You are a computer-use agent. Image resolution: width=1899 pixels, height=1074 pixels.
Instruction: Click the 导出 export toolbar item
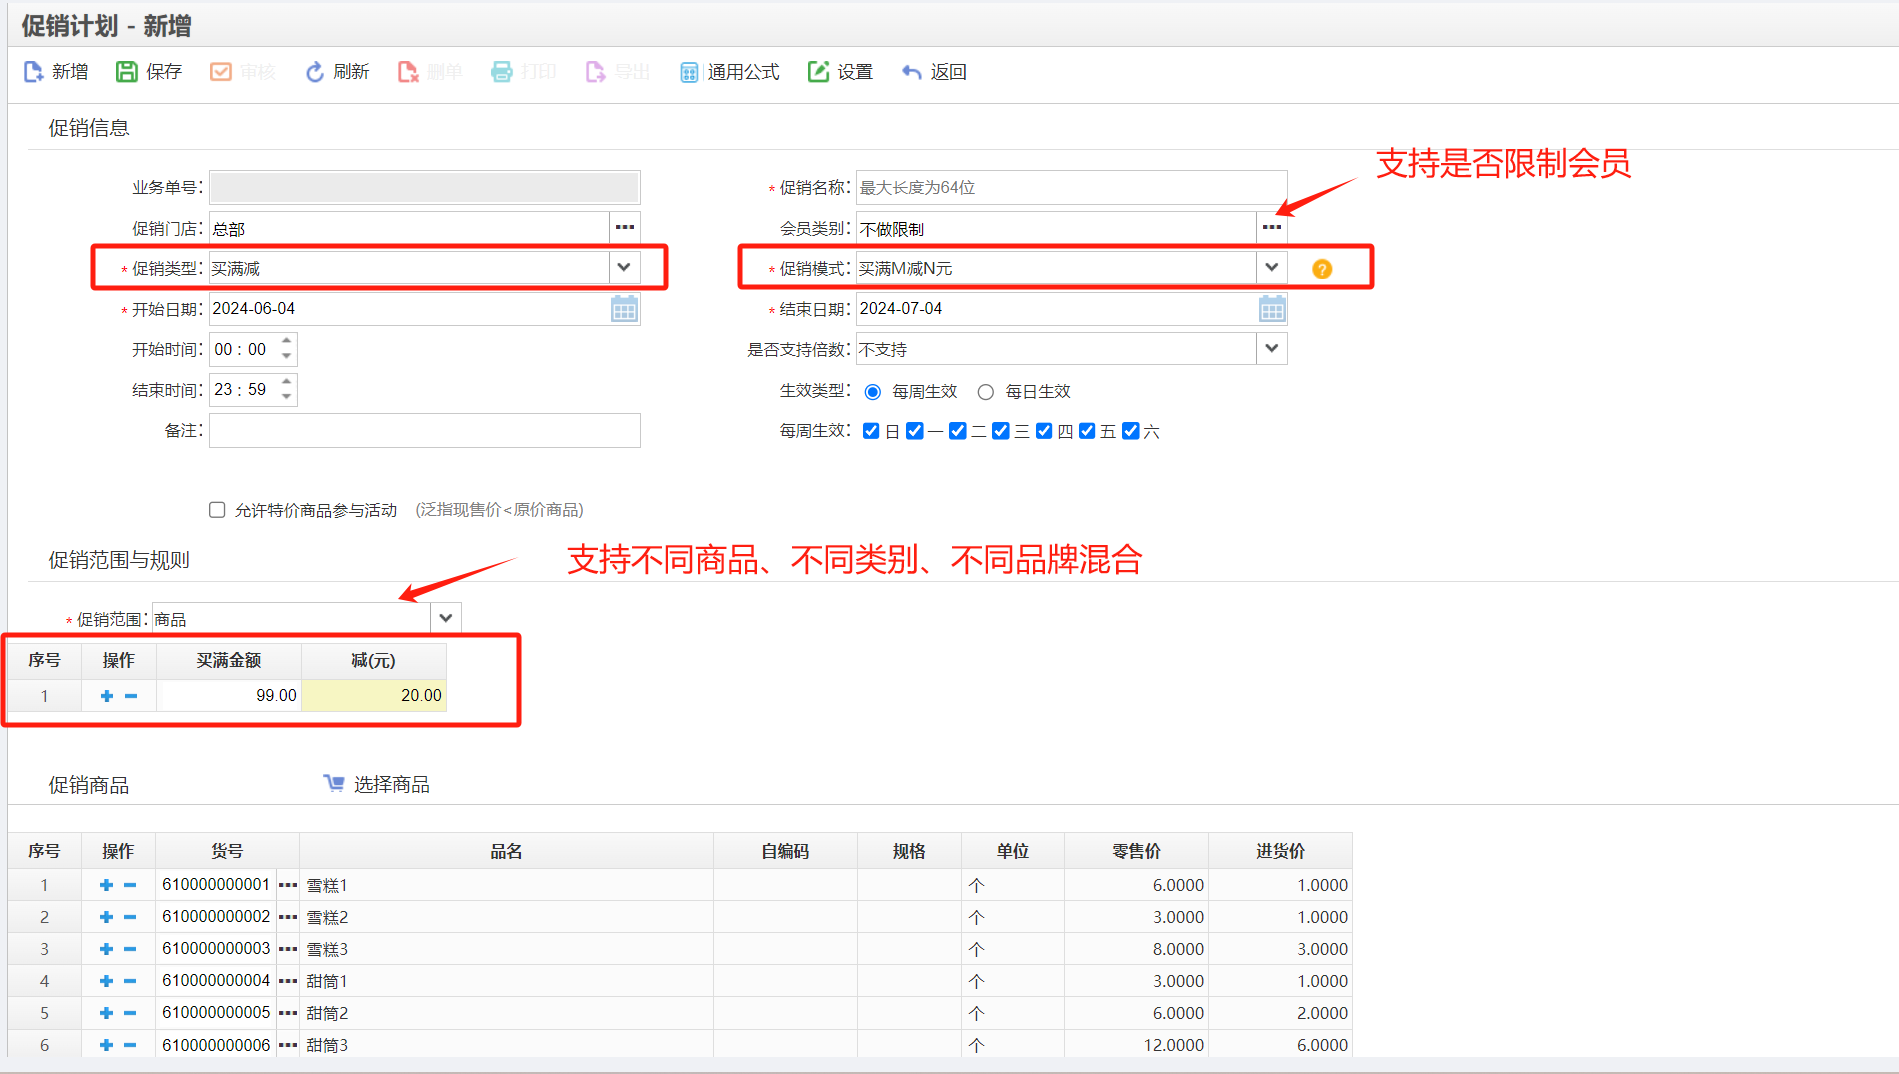pos(617,71)
